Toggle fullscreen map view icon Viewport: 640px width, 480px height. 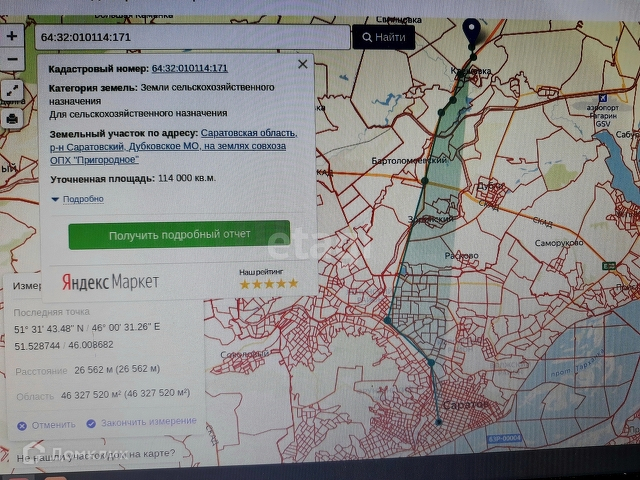[x=12, y=90]
